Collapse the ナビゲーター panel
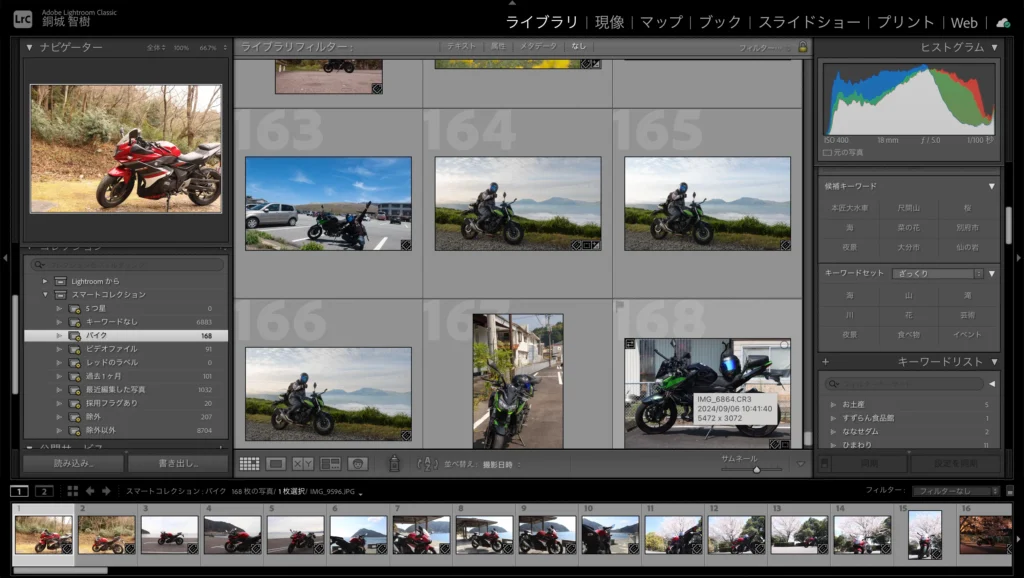This screenshot has height=578, width=1024. [x=29, y=47]
